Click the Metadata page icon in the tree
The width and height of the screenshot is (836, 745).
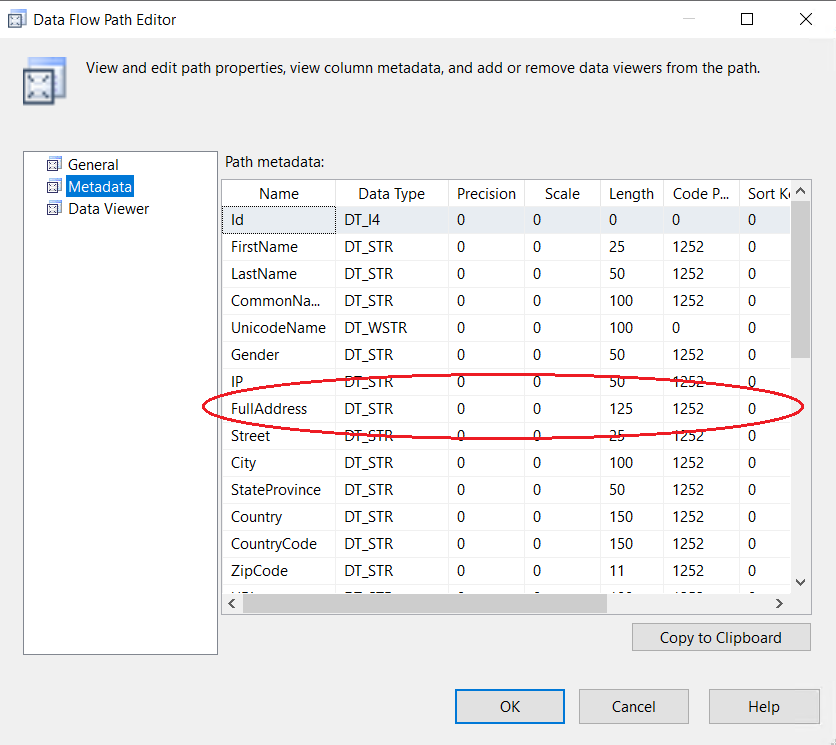[x=54, y=187]
